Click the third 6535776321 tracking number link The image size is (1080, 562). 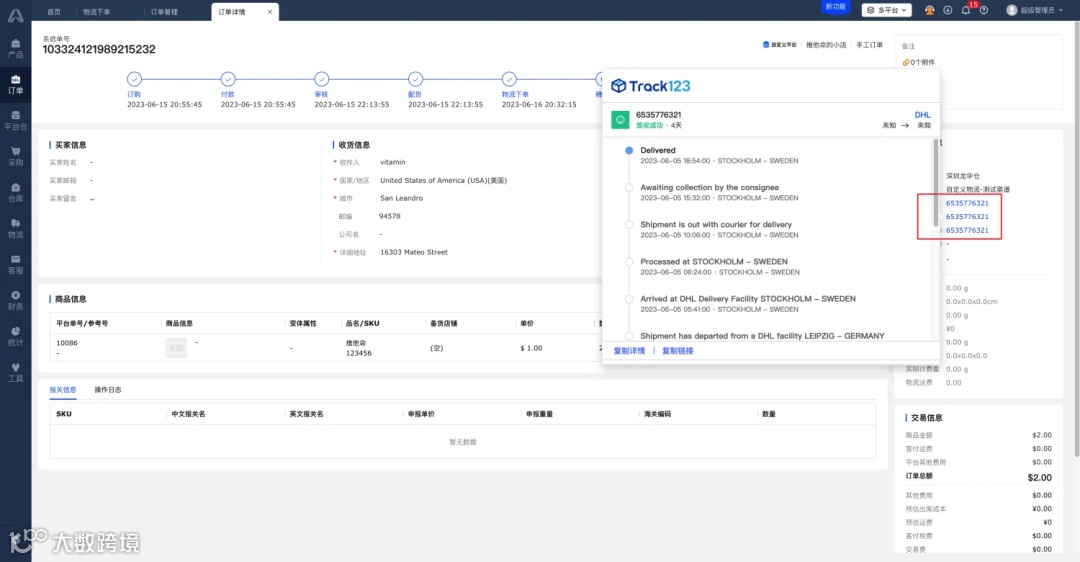click(967, 230)
